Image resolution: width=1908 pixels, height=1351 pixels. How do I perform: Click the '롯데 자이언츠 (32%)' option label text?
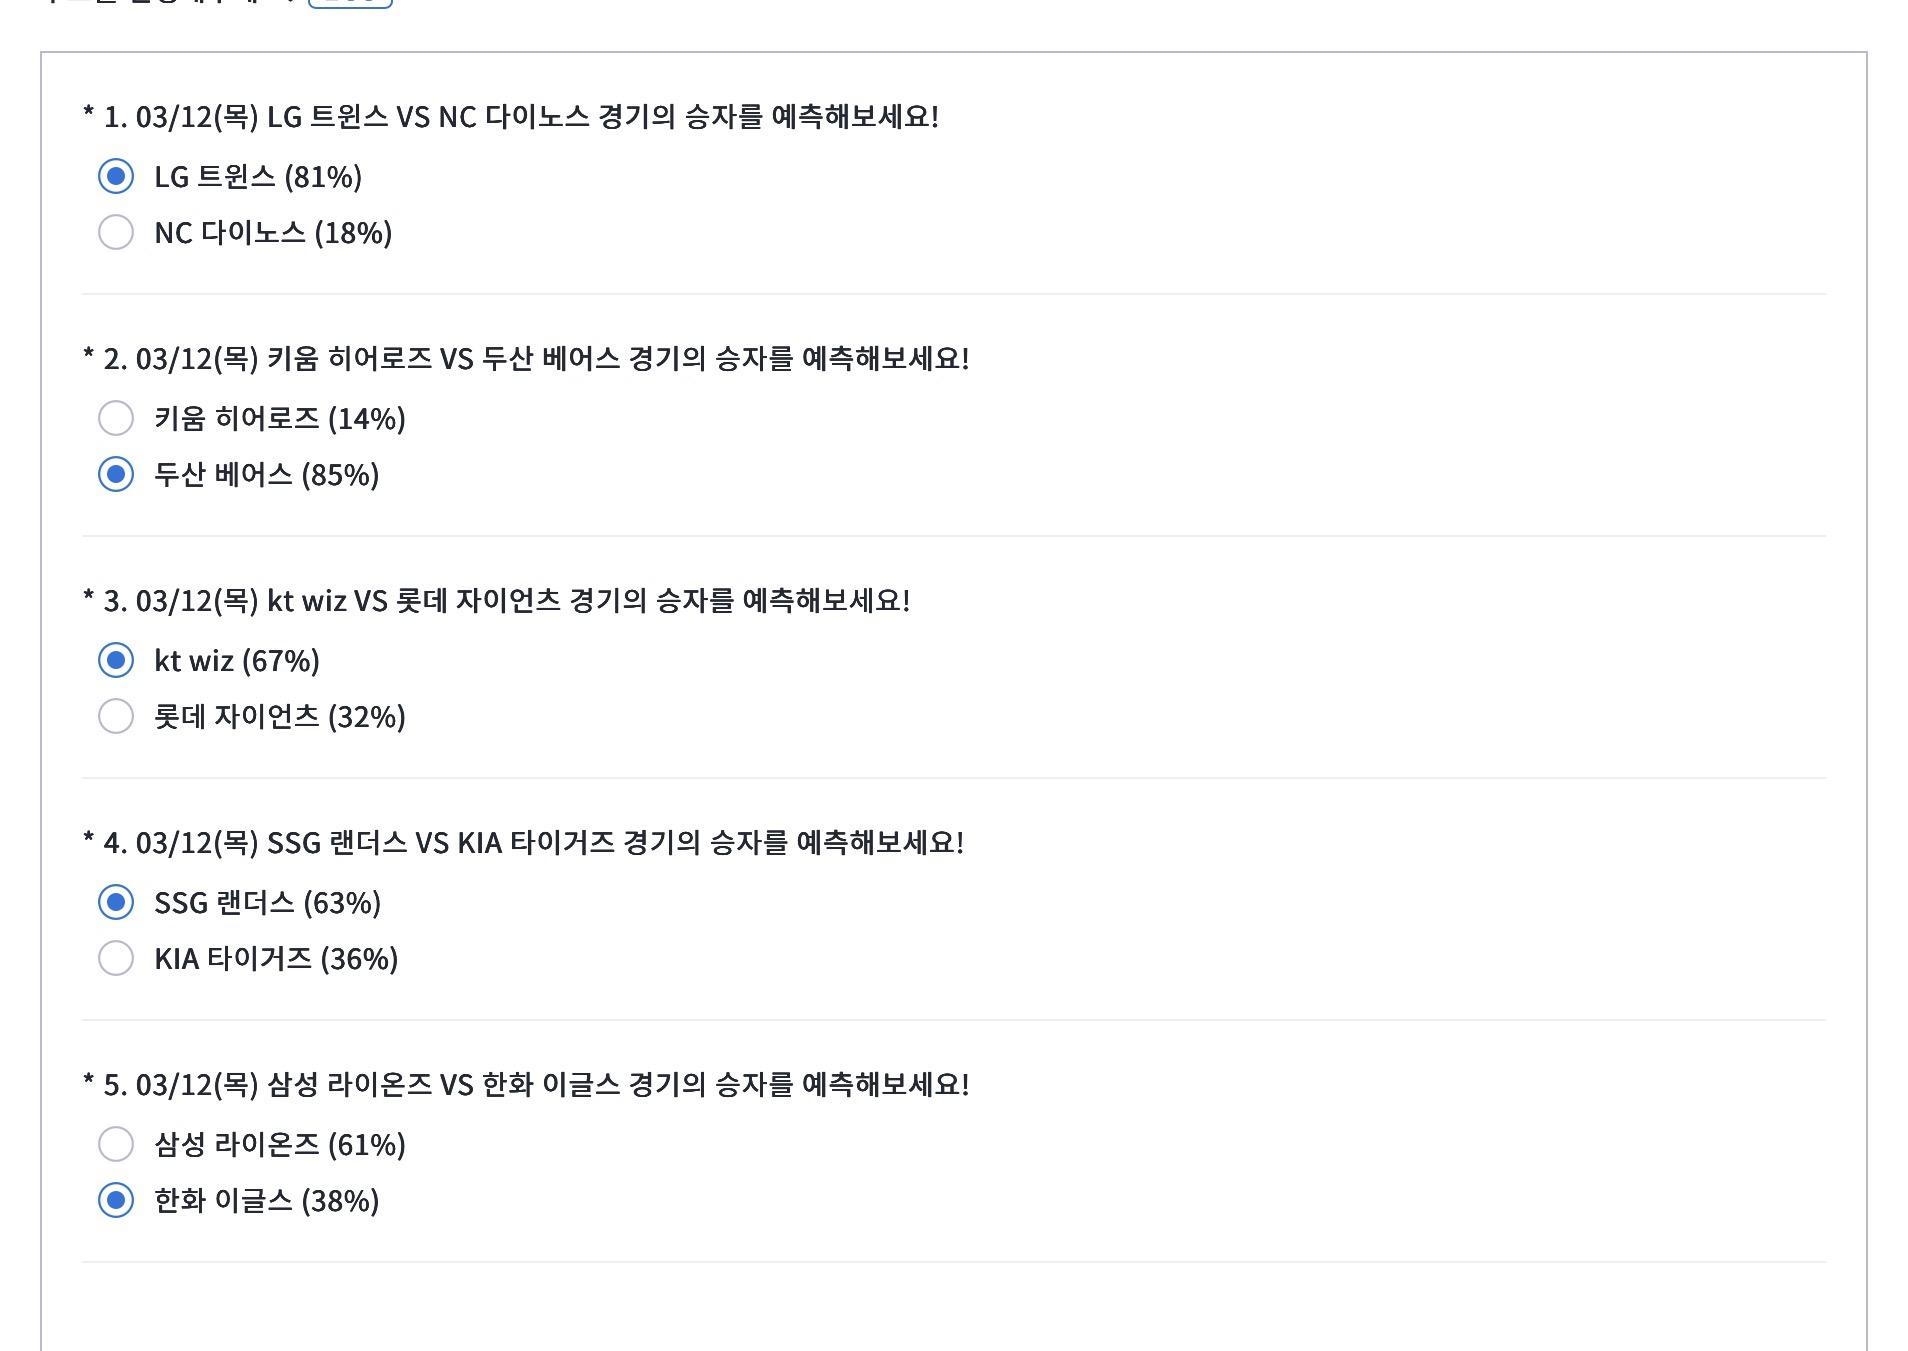(x=280, y=717)
